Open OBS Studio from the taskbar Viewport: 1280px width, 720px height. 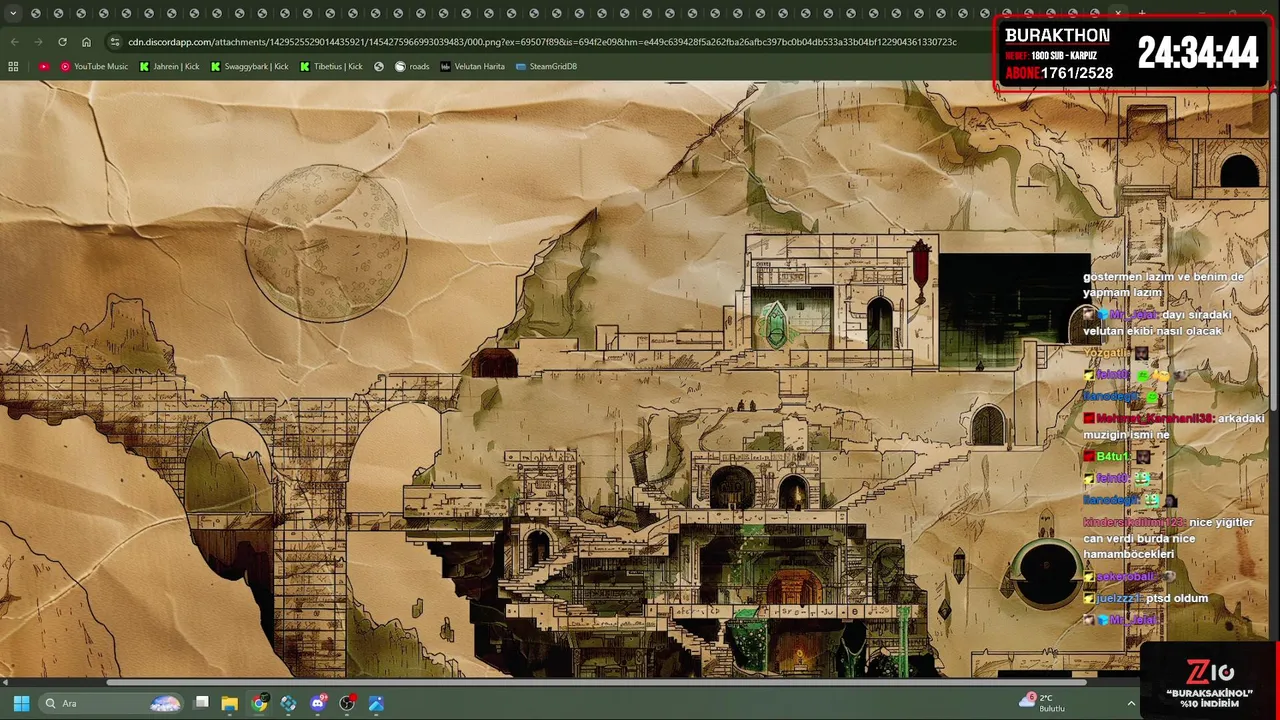pyautogui.click(x=347, y=703)
